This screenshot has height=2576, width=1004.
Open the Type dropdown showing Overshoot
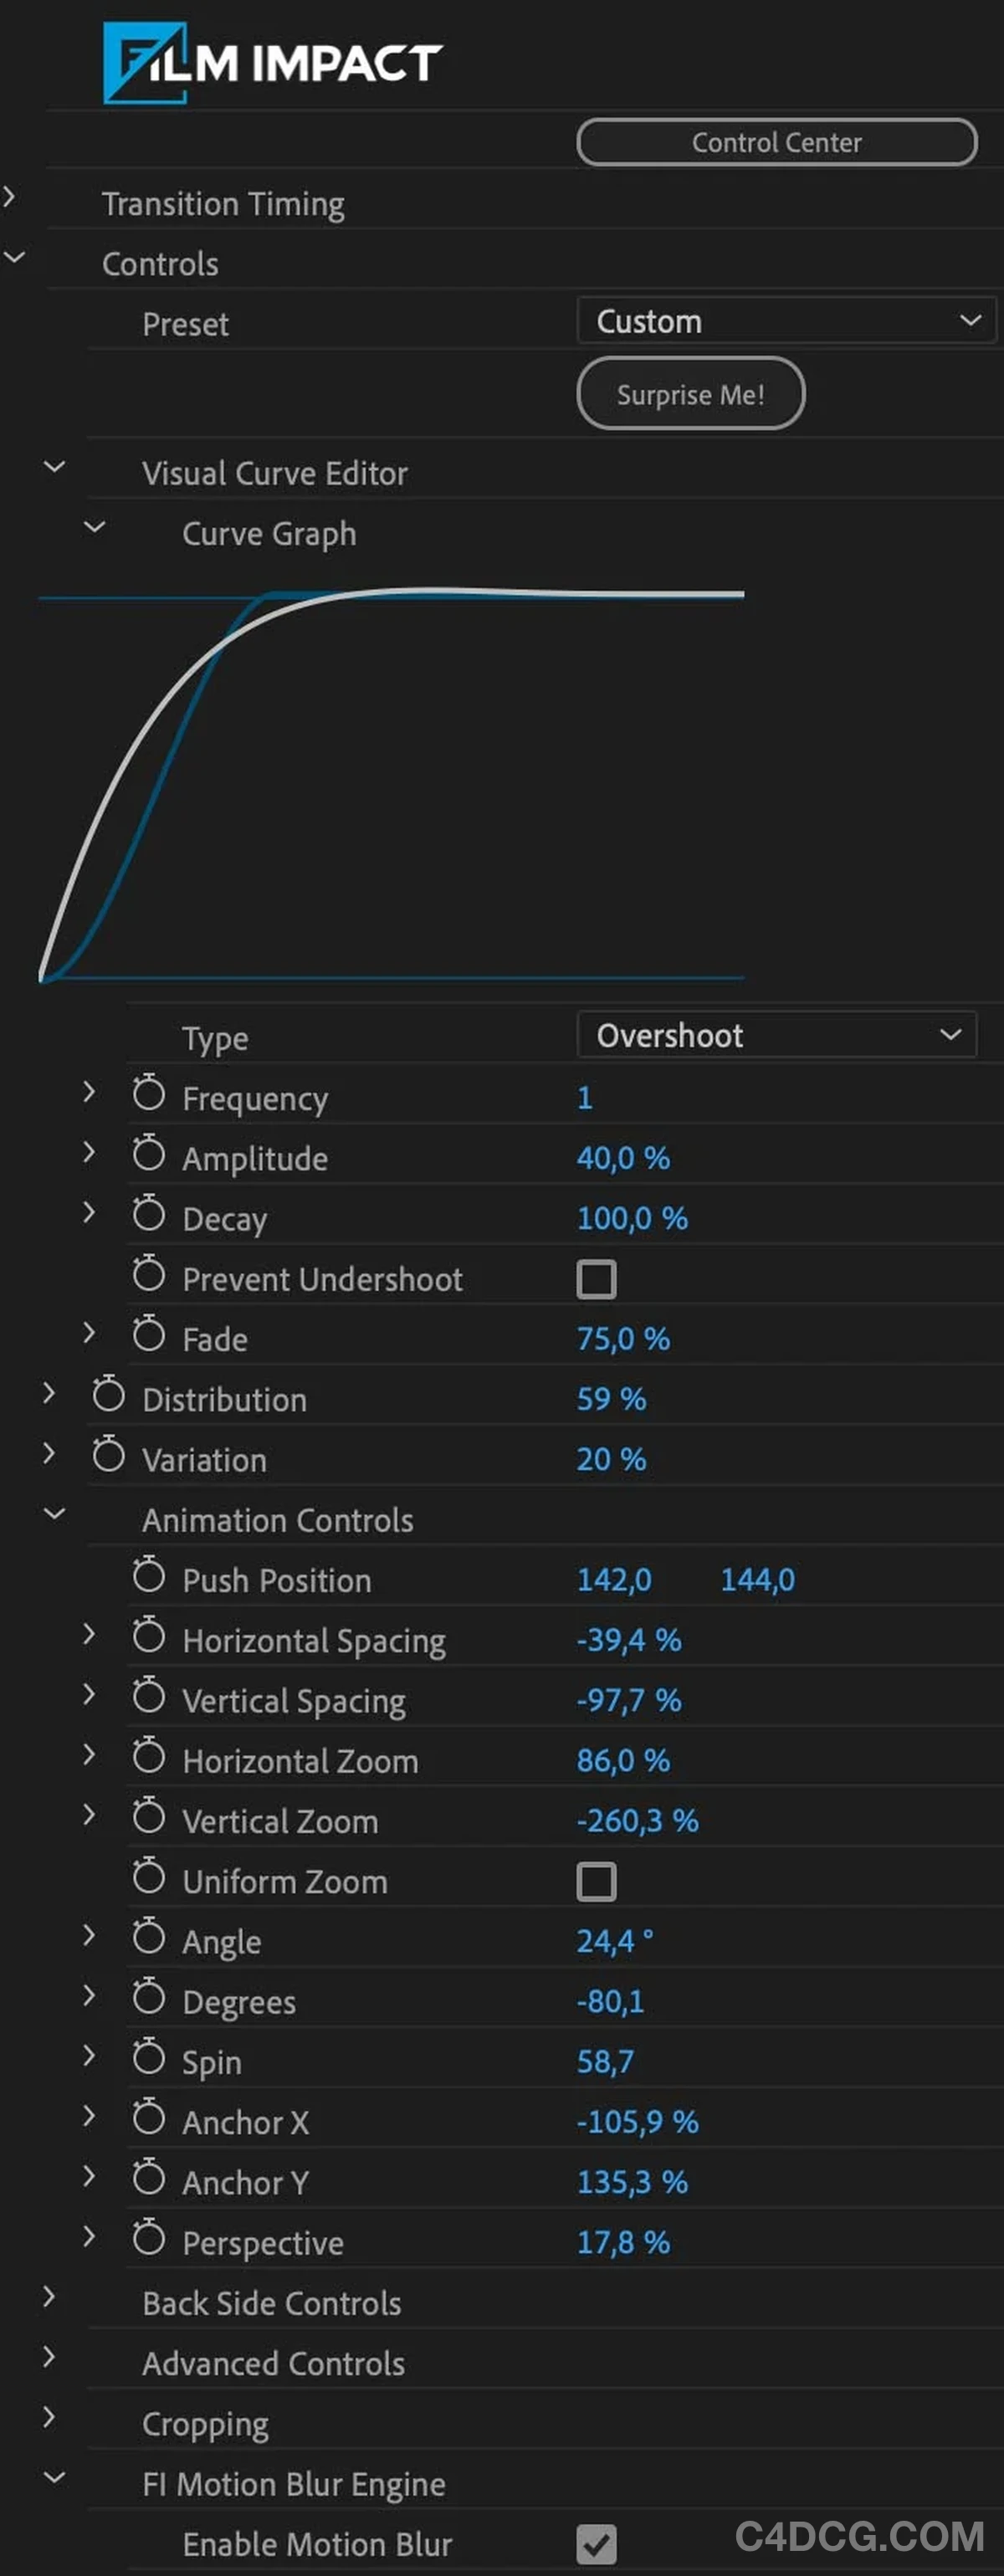(x=777, y=1034)
